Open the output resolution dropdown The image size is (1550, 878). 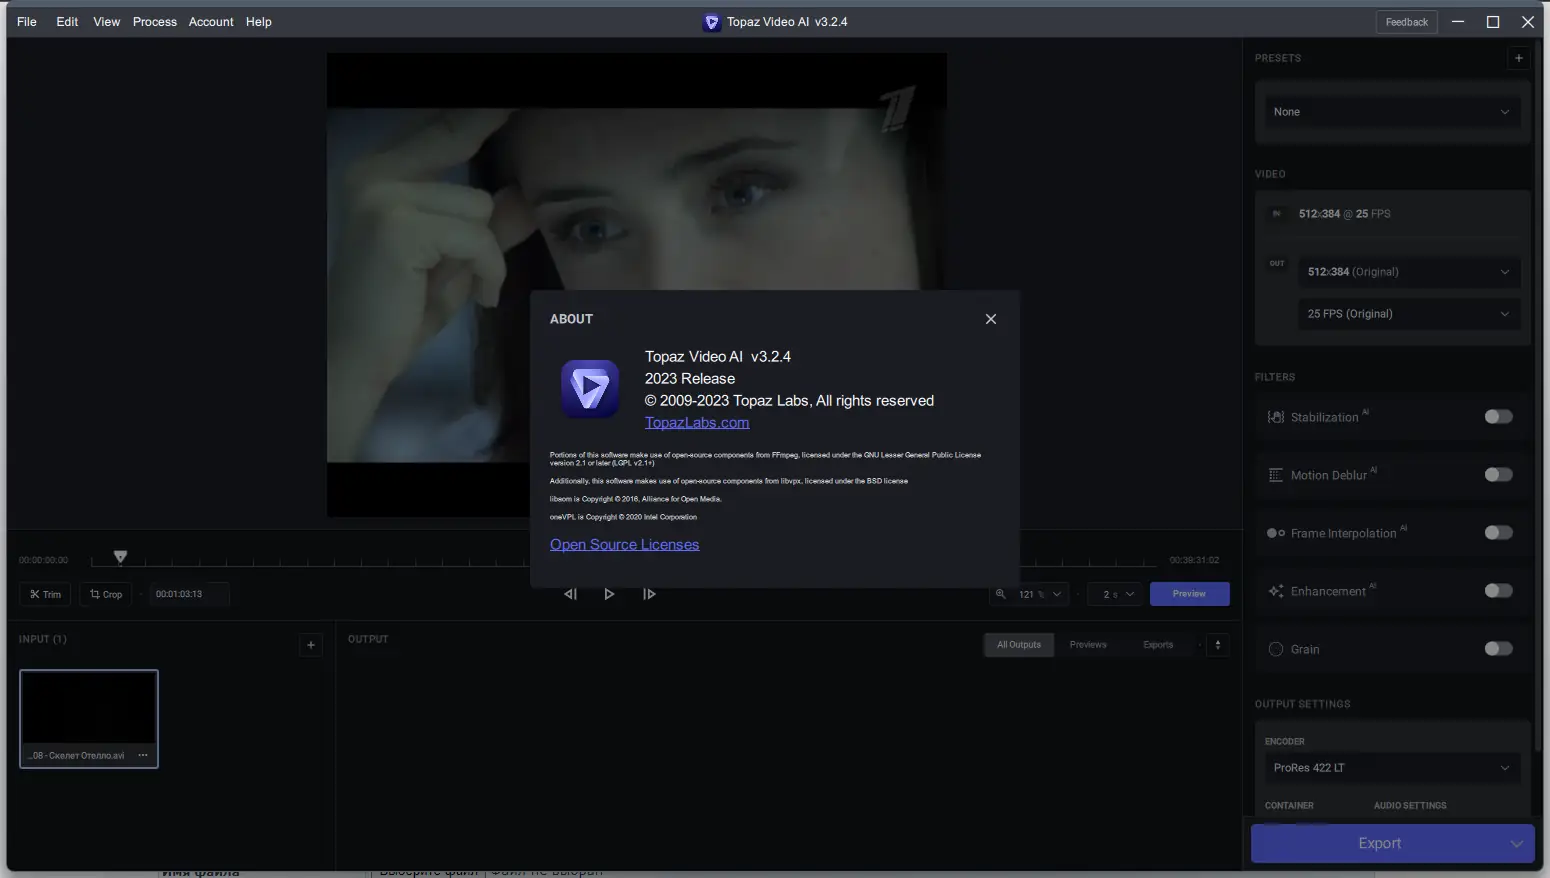(1409, 272)
